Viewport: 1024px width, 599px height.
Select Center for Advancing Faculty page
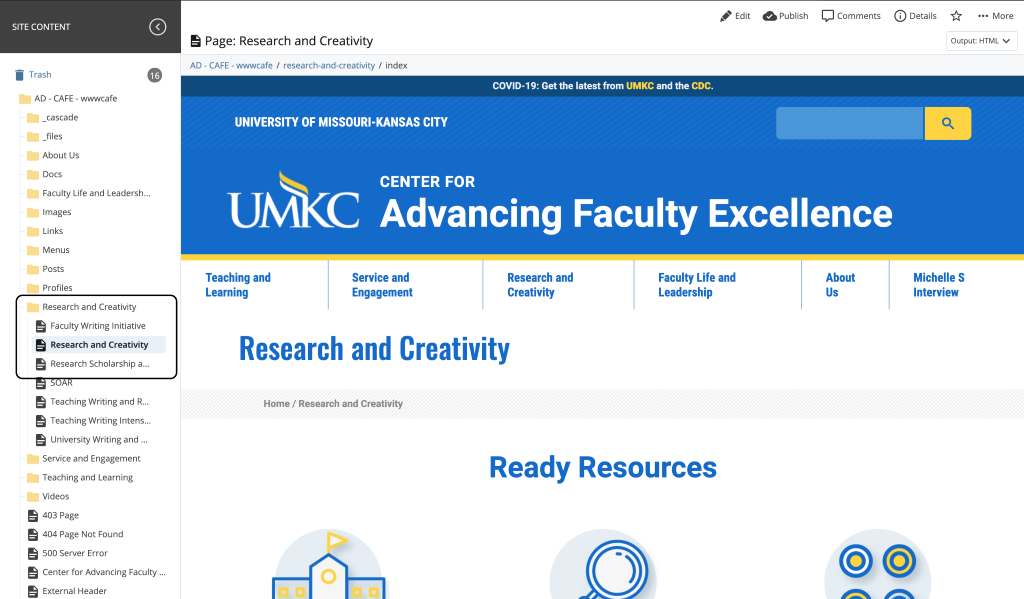click(97, 572)
